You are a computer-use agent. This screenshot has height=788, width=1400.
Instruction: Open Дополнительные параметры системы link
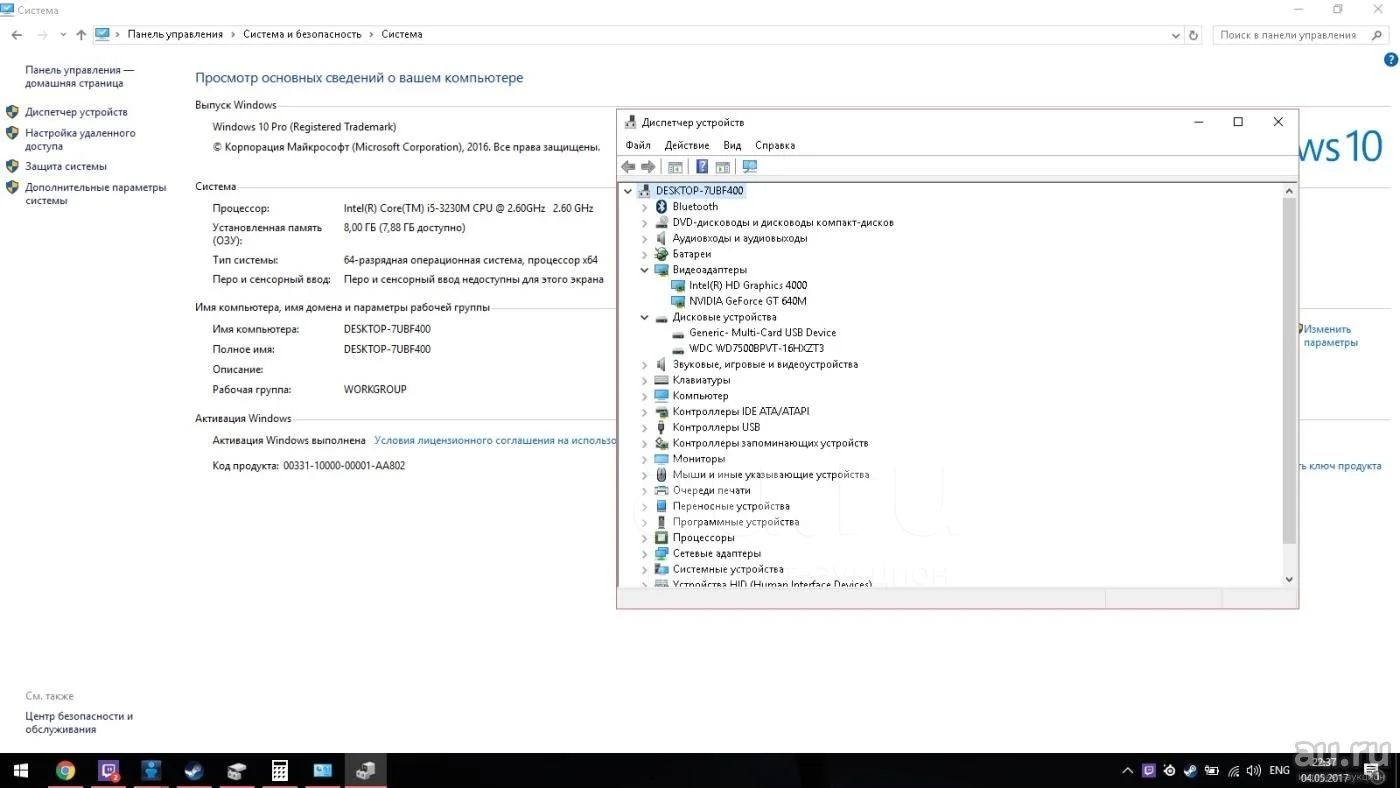click(96, 193)
